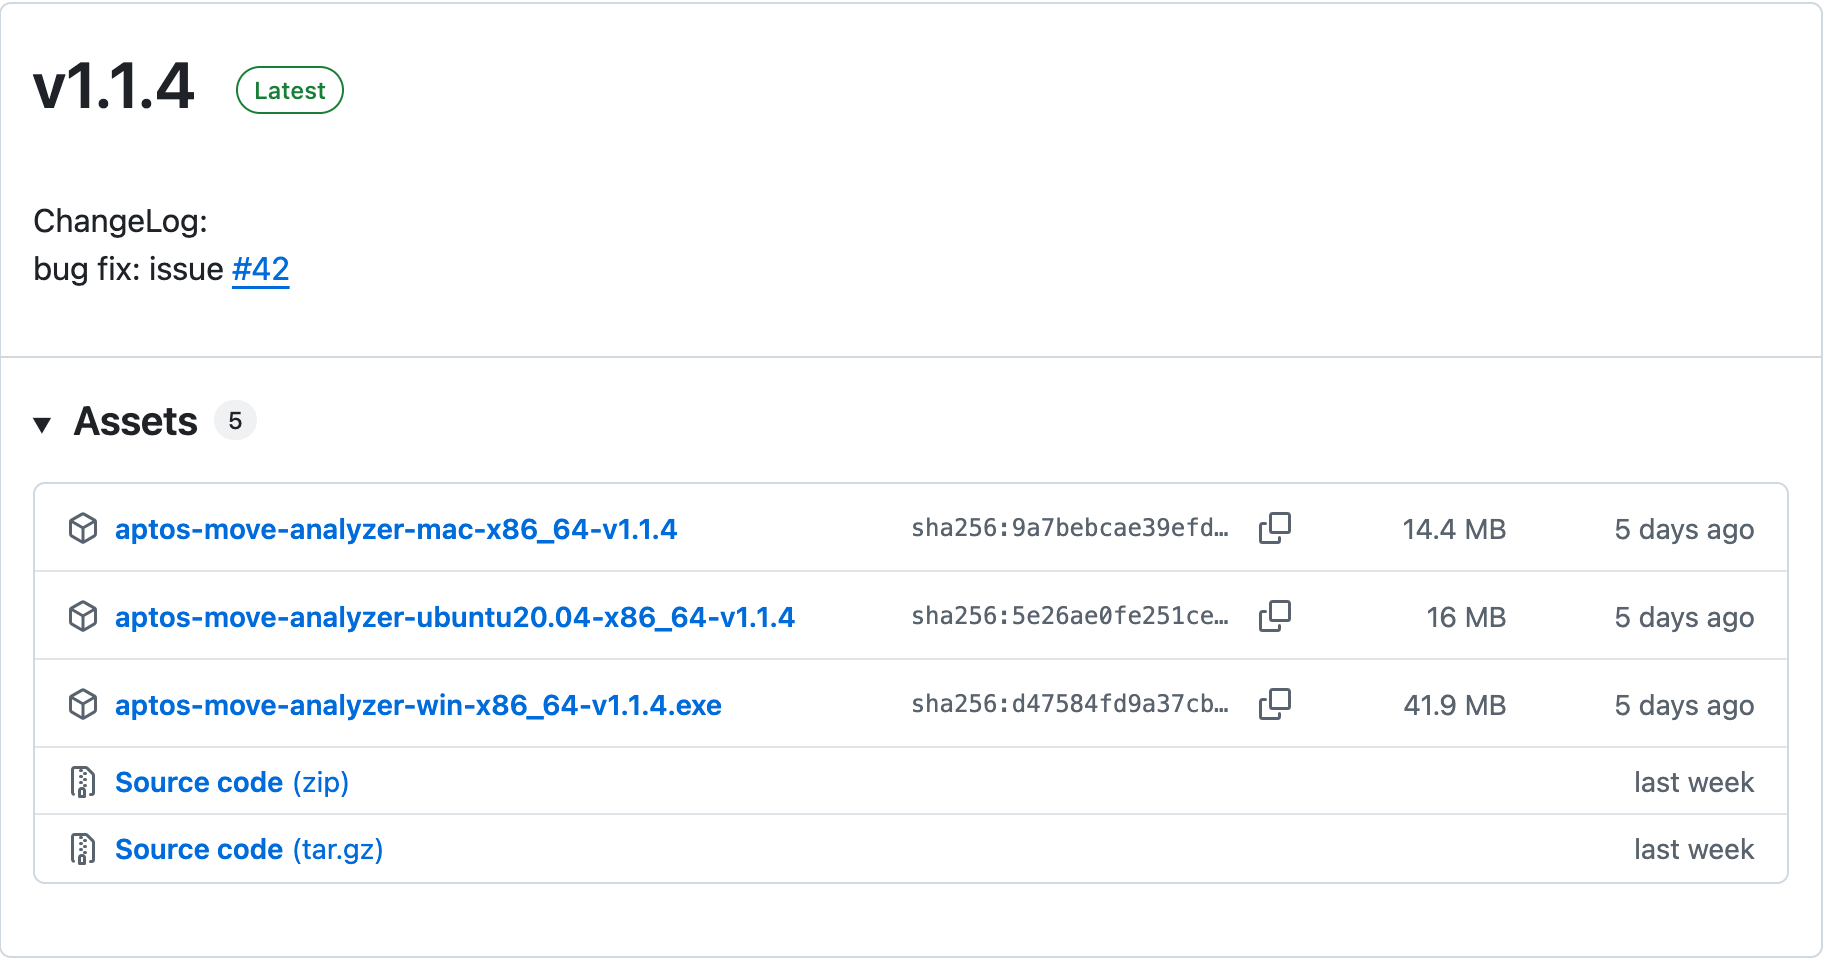Viewport: 1826px width, 960px height.
Task: Click the Assets heading text
Action: pos(136,422)
